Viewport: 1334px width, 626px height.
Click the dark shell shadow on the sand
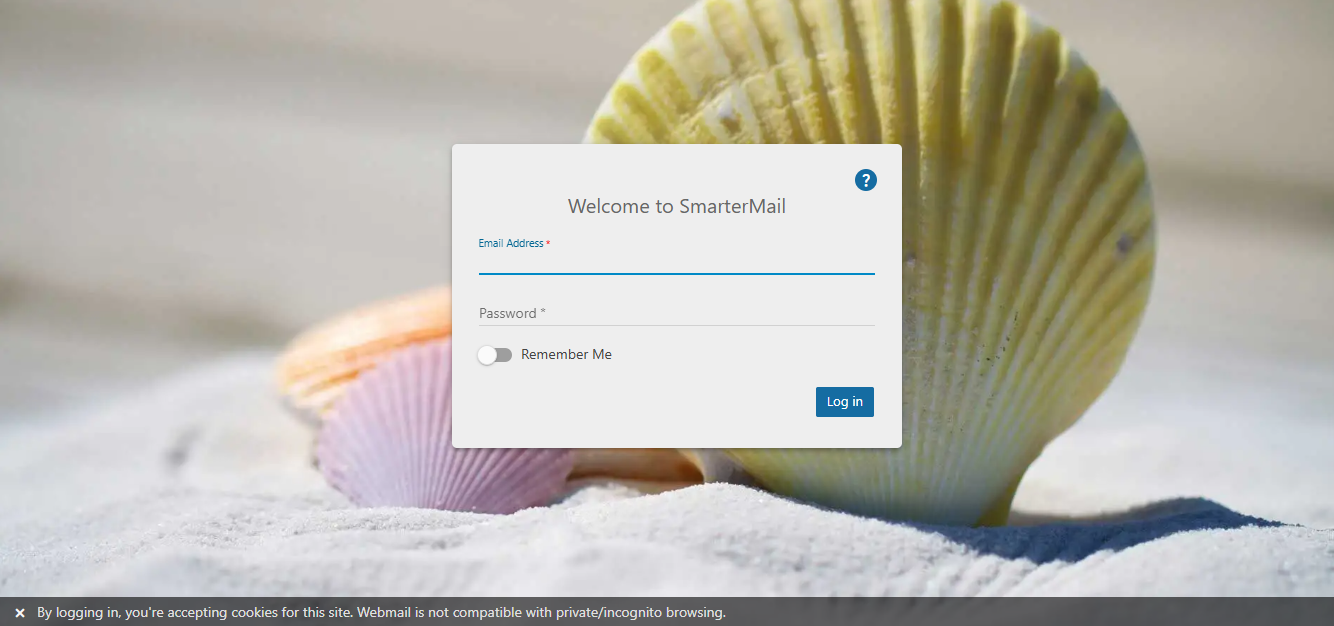[1100, 535]
